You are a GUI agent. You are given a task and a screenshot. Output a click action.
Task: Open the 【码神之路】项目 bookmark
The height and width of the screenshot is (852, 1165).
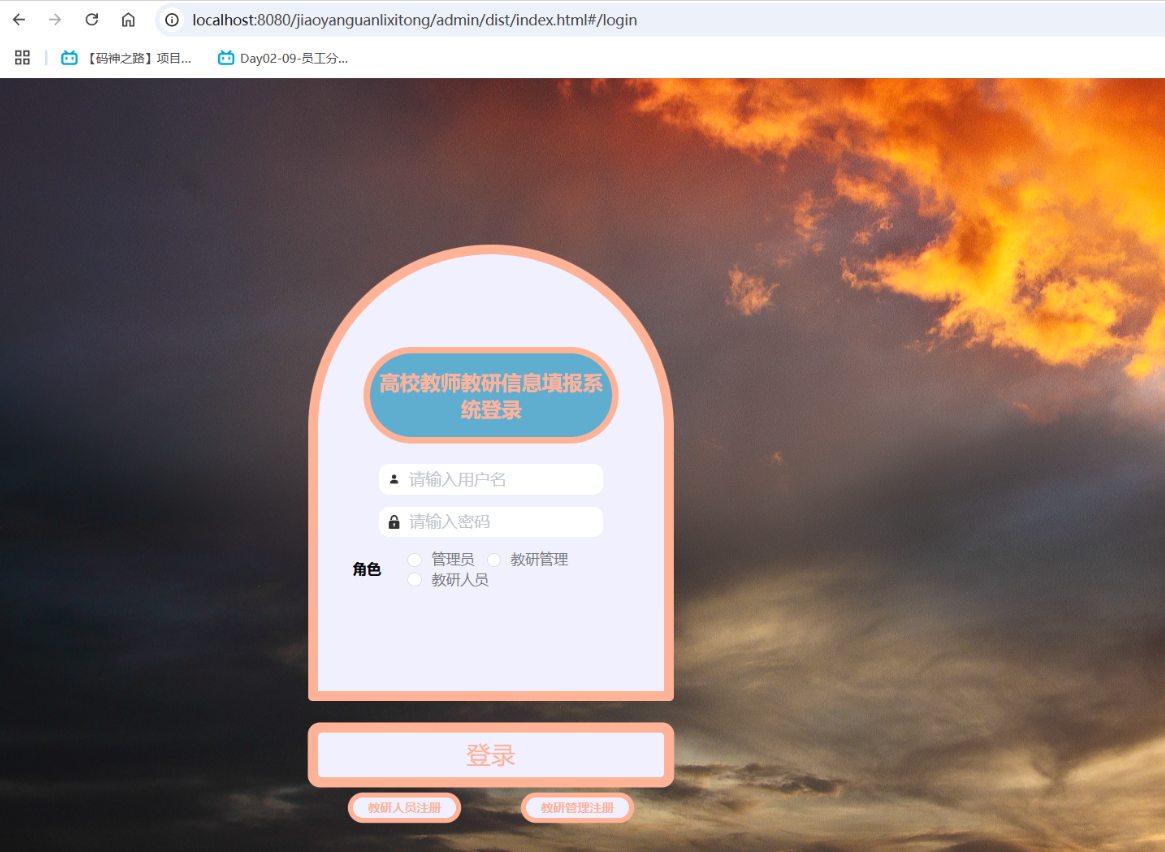[x=130, y=57]
